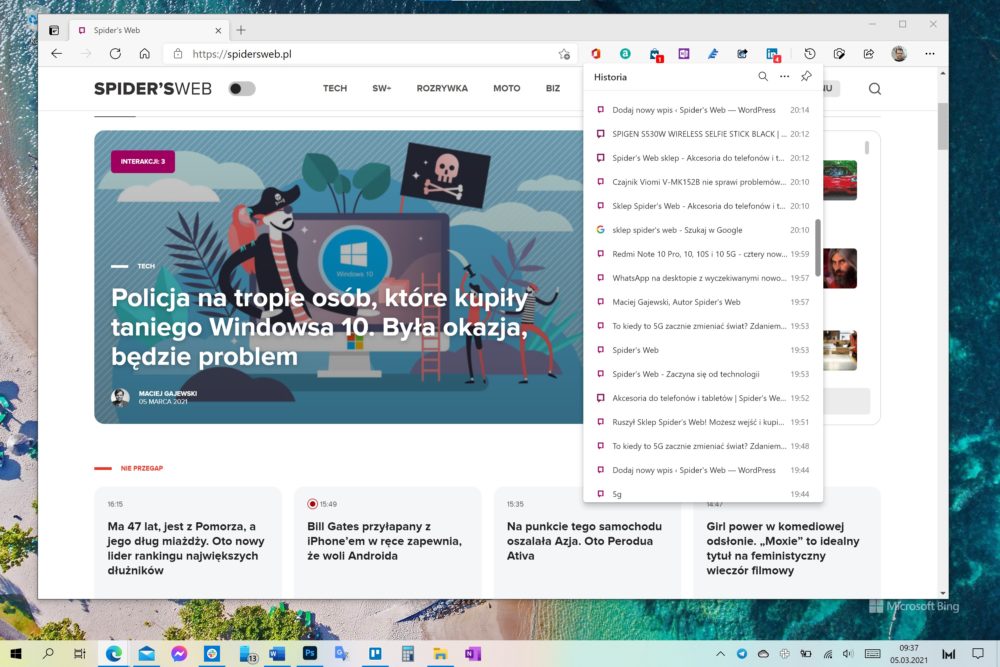Click the page vertical scrollbar thumb
1000x667 pixels.
(943, 126)
